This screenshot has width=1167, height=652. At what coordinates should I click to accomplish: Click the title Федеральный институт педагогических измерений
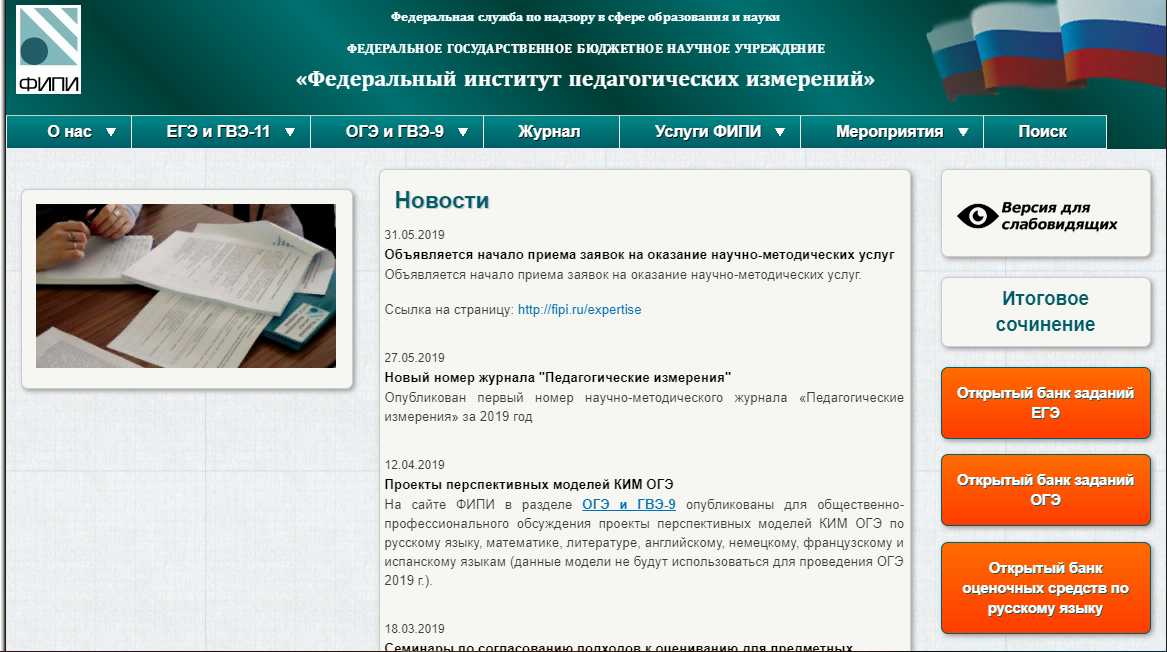585,79
